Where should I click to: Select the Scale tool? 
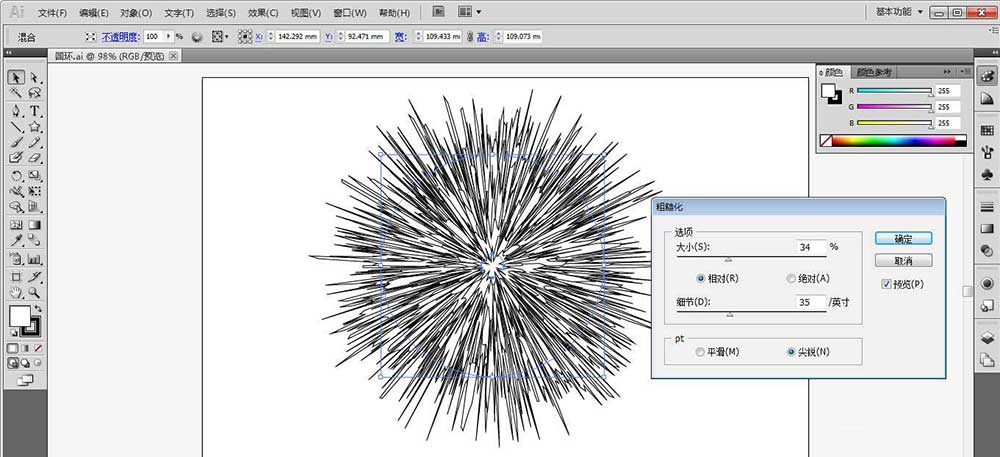[x=34, y=176]
